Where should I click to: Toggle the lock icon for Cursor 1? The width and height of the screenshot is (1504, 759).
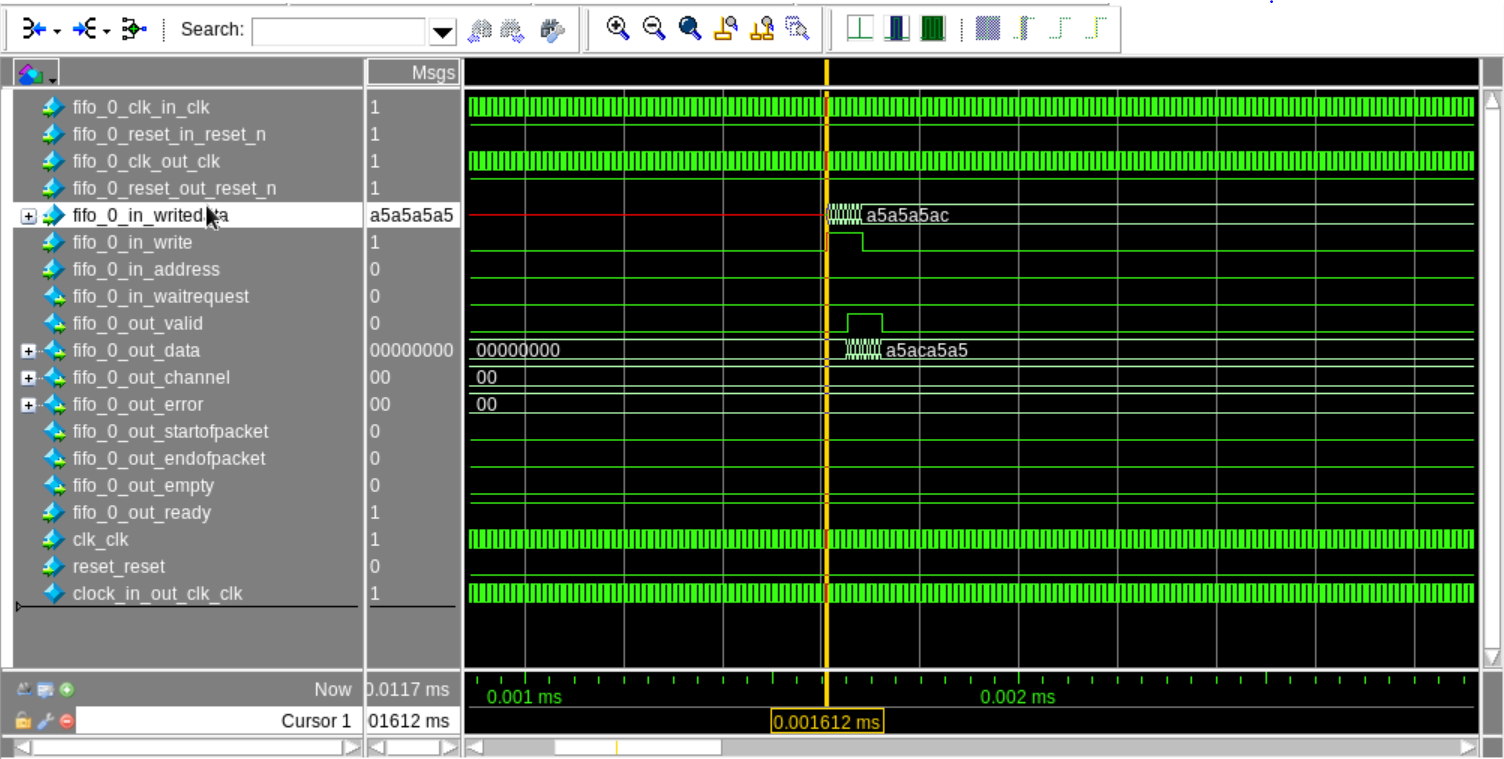[x=23, y=721]
